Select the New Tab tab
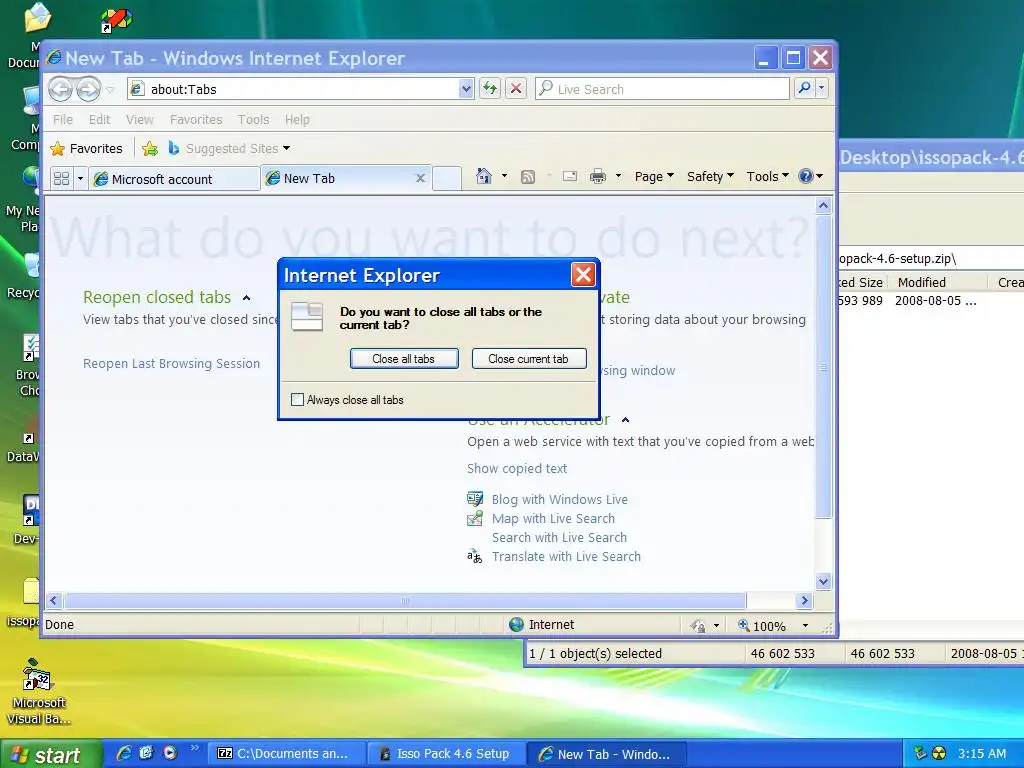 346,178
